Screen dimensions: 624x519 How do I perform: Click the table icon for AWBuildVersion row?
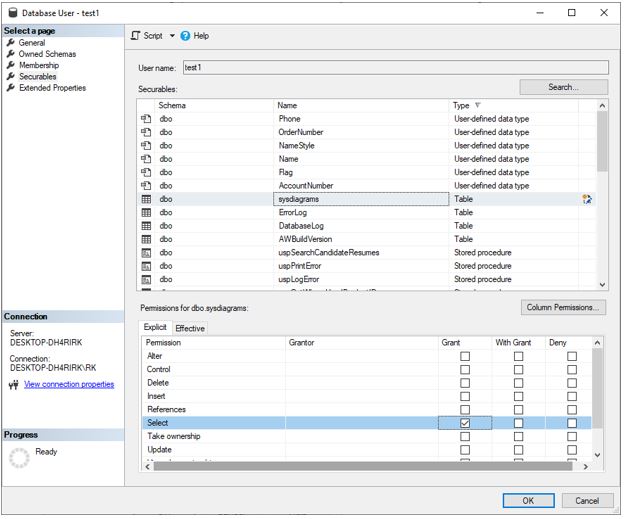(146, 239)
